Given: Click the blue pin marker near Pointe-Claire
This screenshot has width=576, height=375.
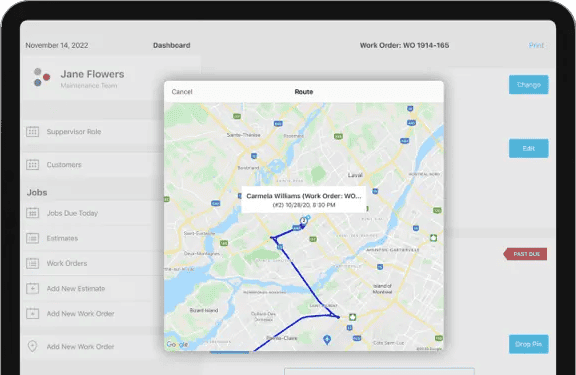Looking at the screenshot, I should (x=327, y=340).
